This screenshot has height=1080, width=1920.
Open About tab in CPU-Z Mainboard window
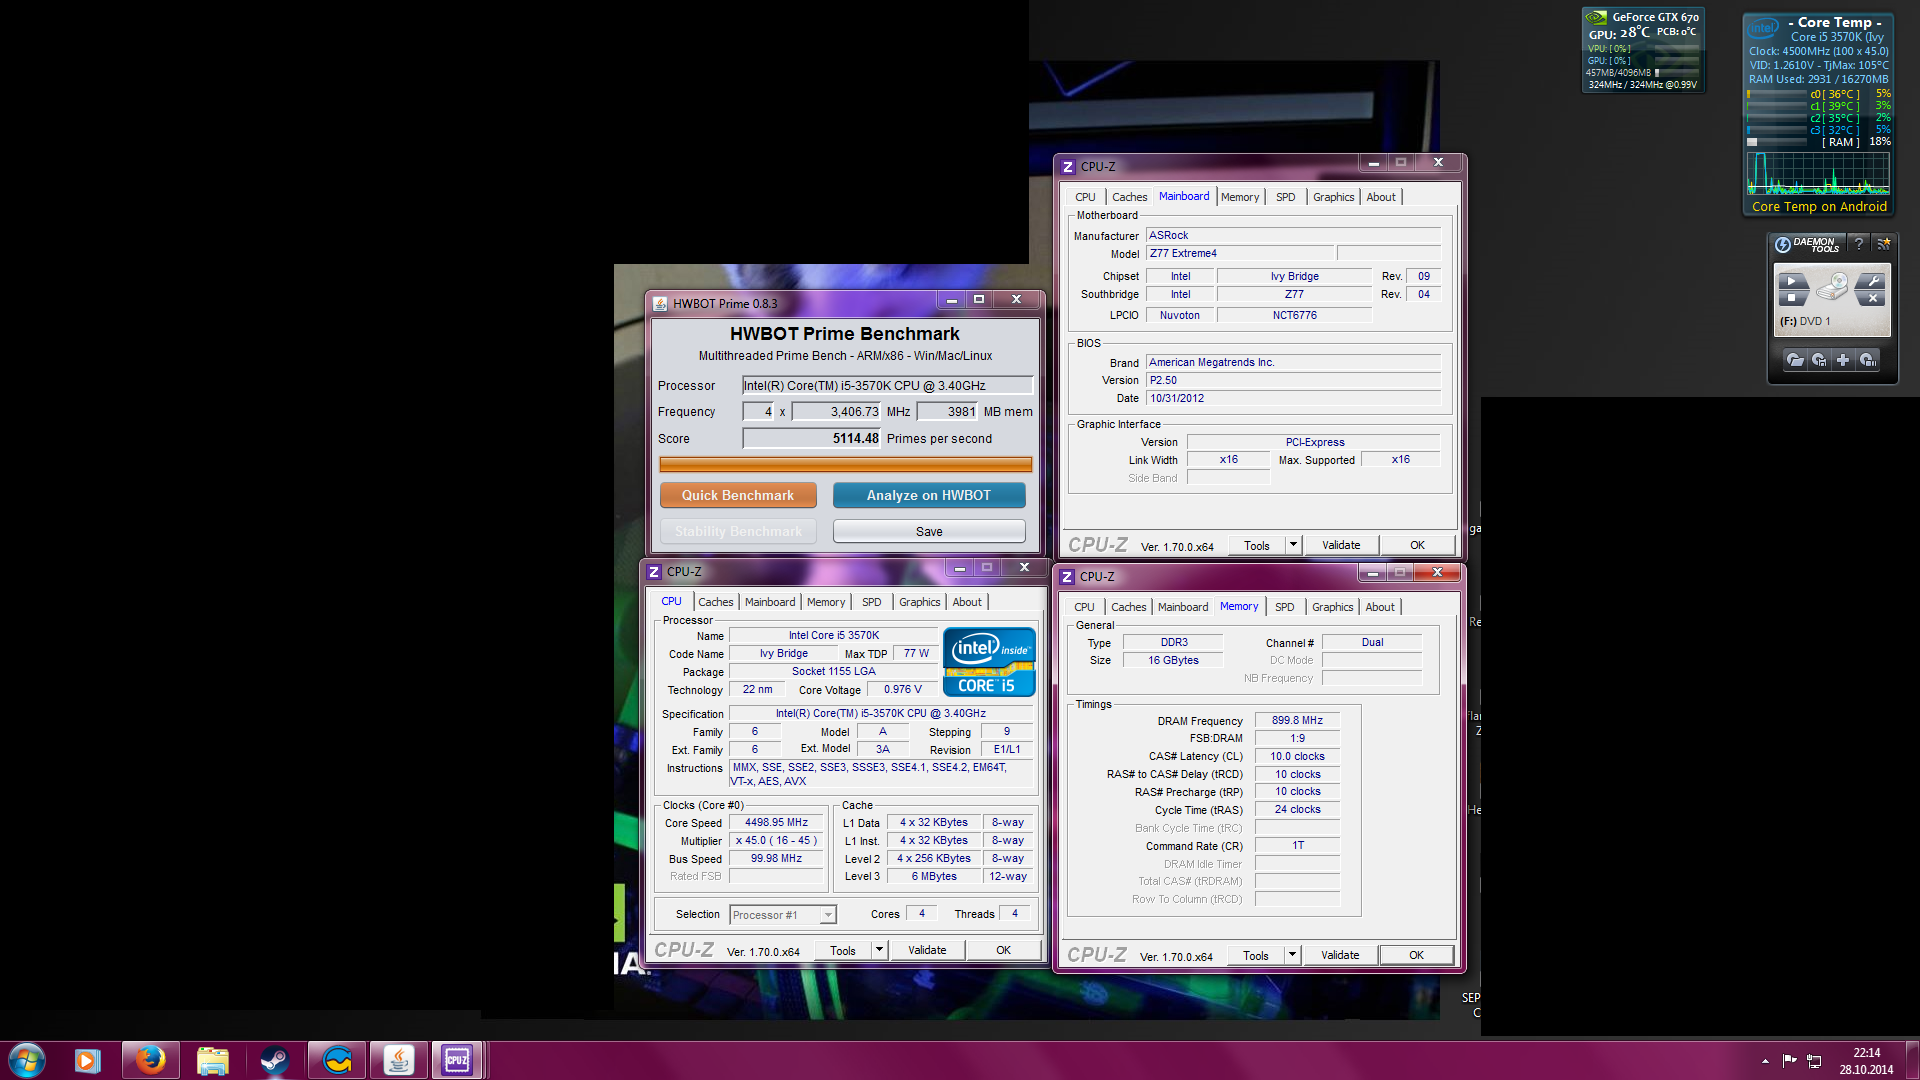pyautogui.click(x=1381, y=197)
